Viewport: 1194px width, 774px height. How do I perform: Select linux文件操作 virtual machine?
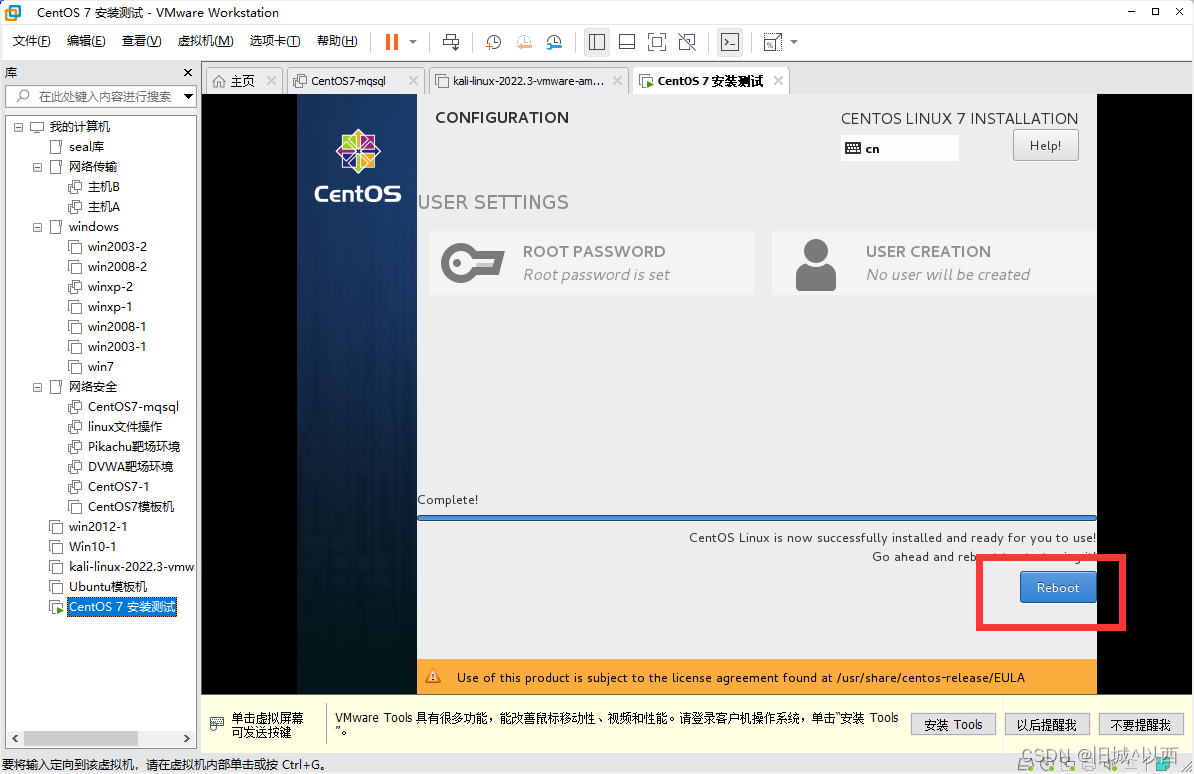coord(125,427)
